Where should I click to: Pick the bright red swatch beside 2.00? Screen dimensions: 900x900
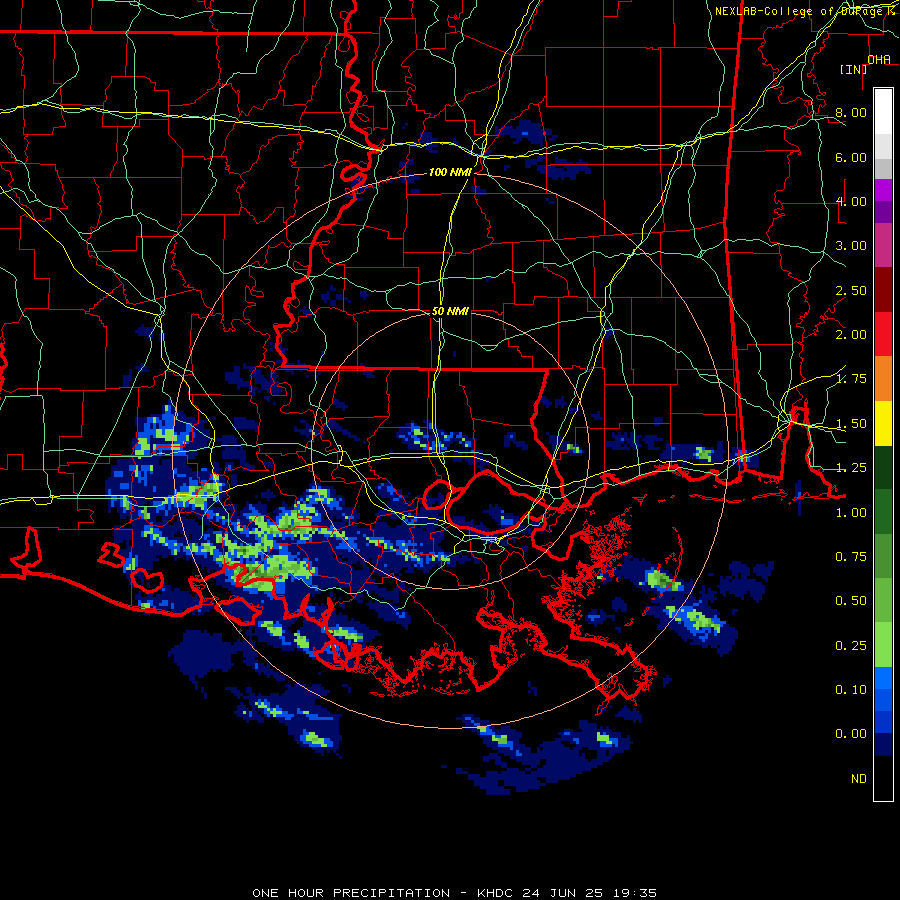(x=883, y=334)
